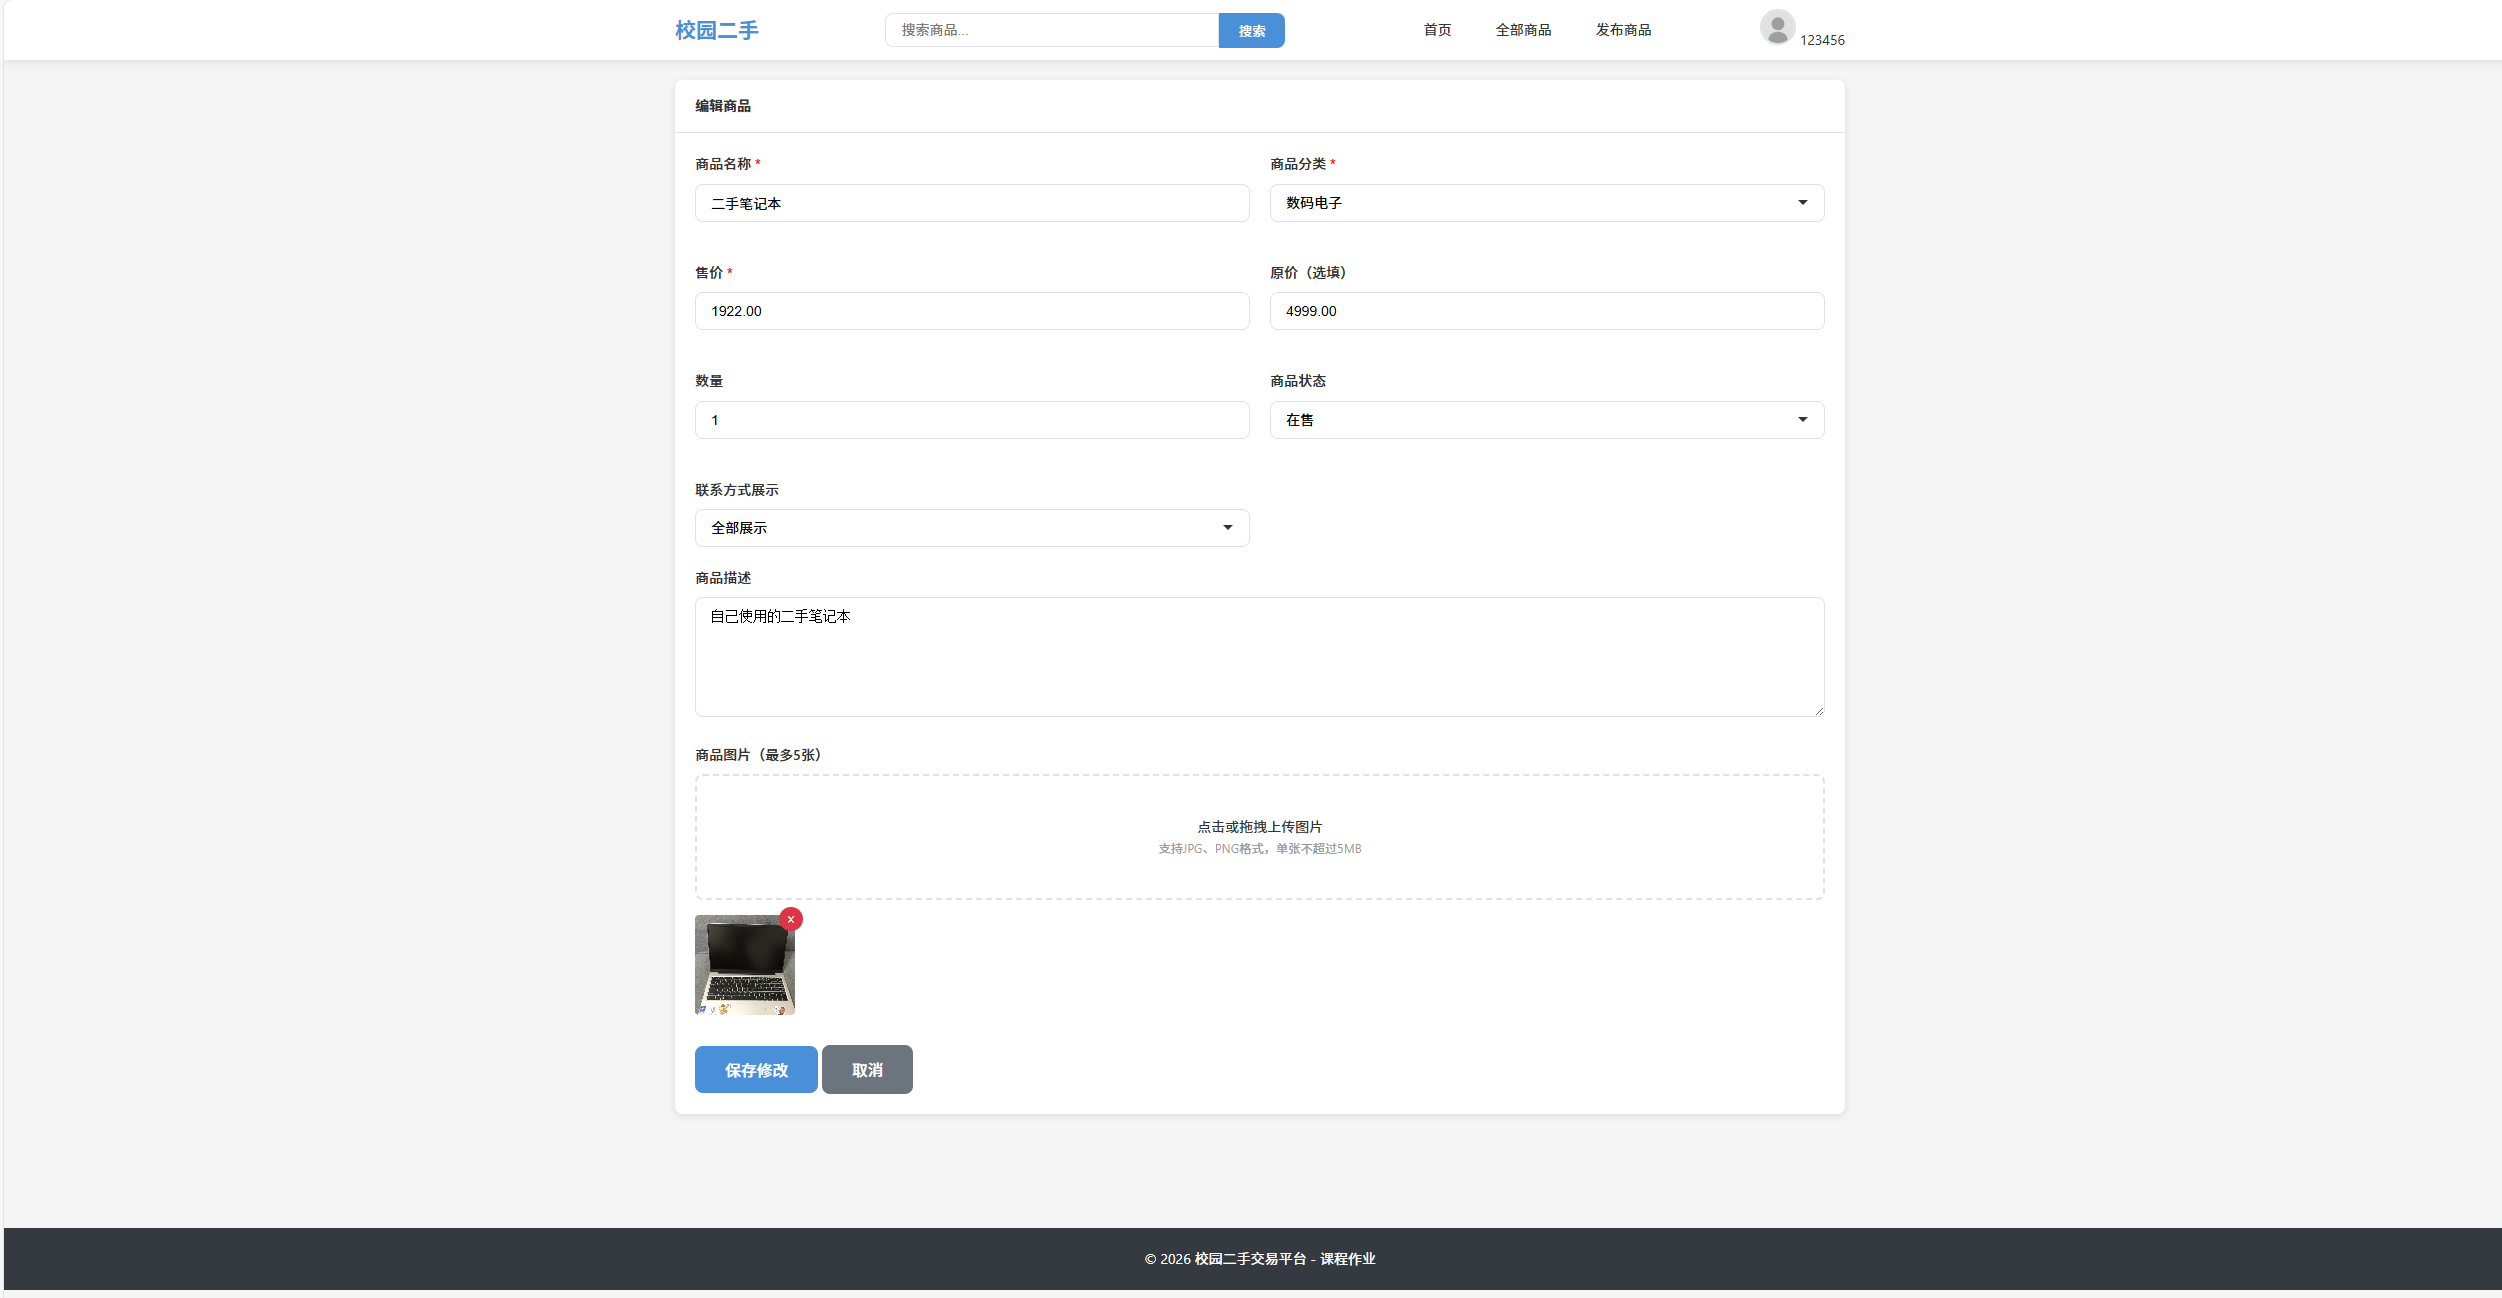Click the 数量 quantity field
Viewport: 2502px width, 1298px height.
pyautogui.click(x=971, y=419)
